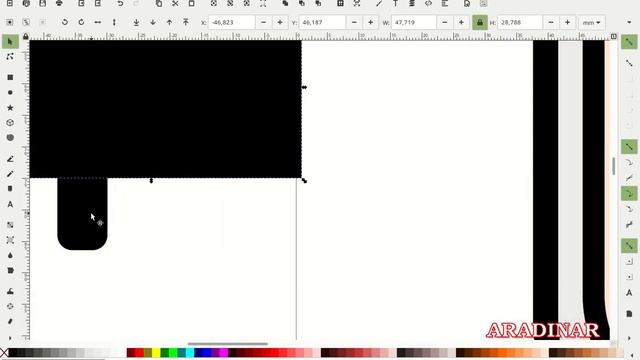Choose the Star and polygon tool
The height and width of the screenshot is (360, 640).
10,108
